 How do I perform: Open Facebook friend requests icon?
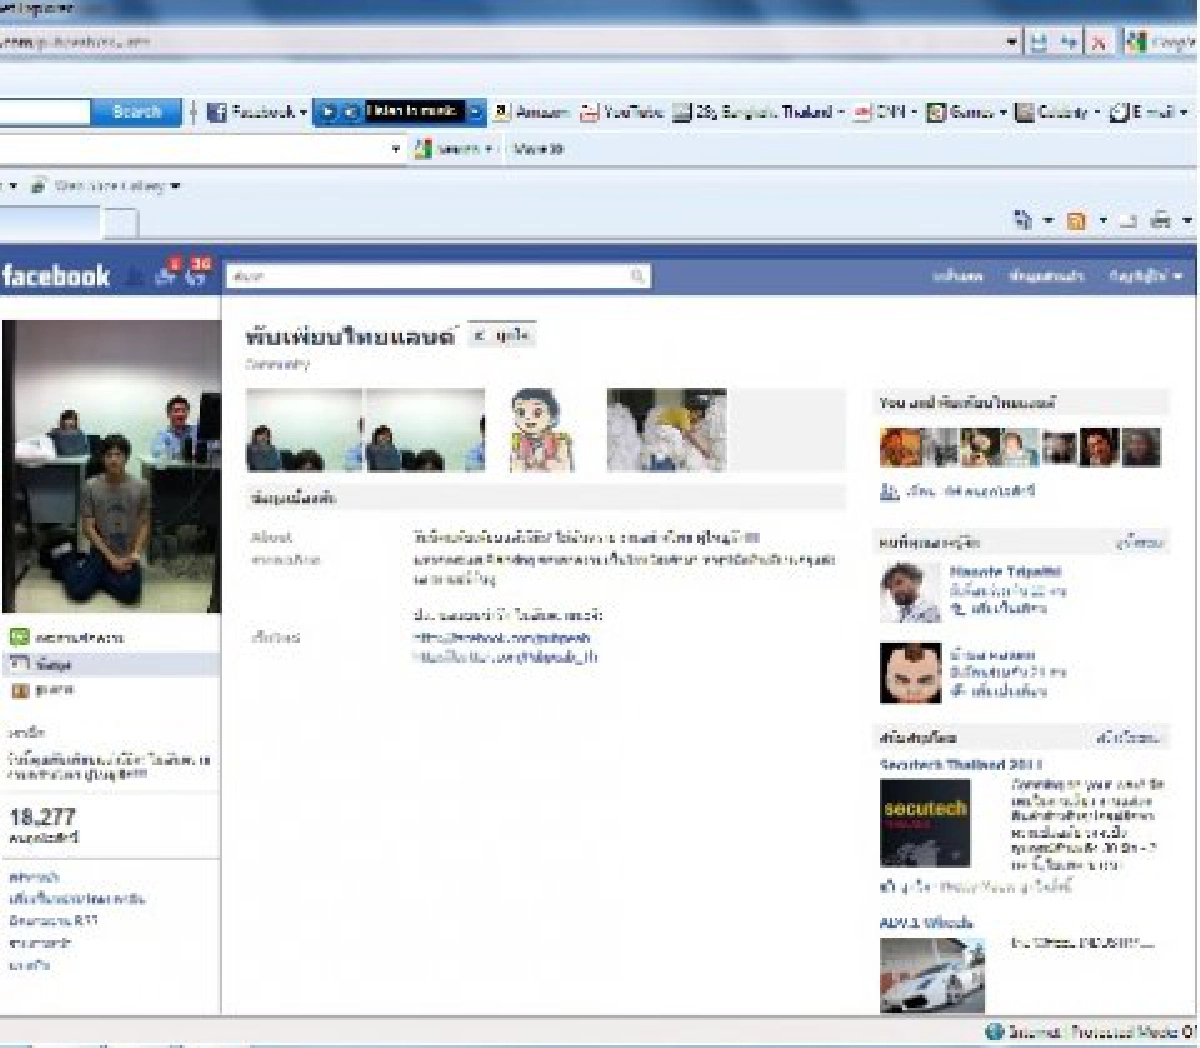point(137,277)
